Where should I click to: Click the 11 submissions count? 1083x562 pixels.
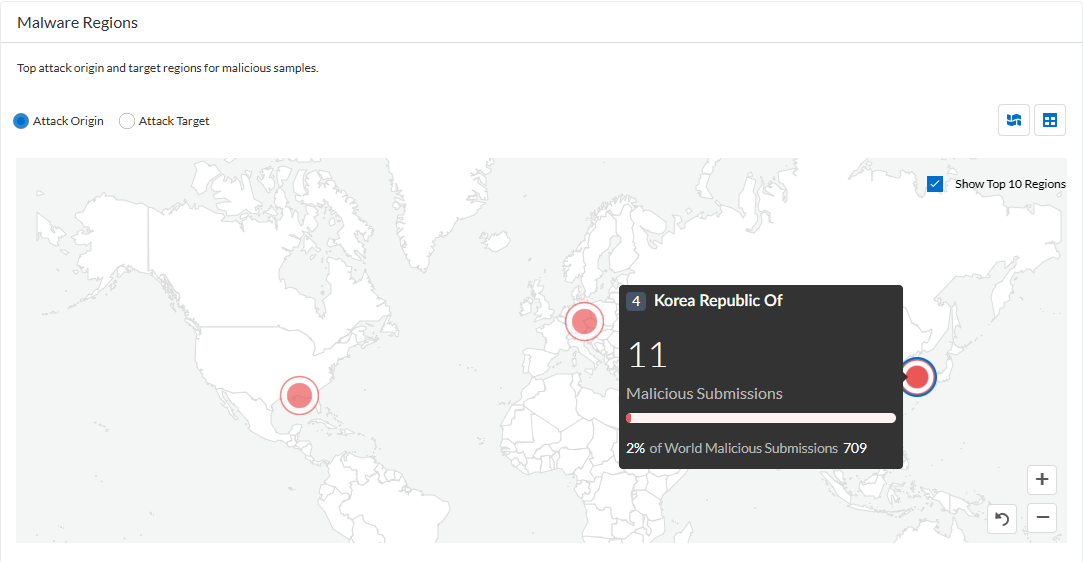tap(647, 355)
